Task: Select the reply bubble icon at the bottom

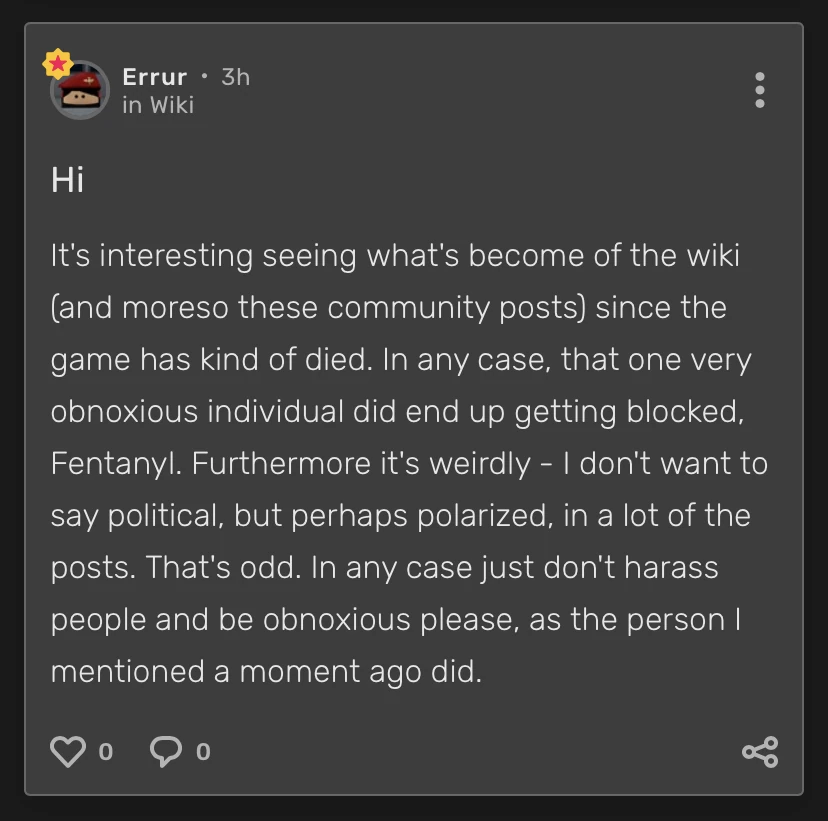Action: (165, 750)
